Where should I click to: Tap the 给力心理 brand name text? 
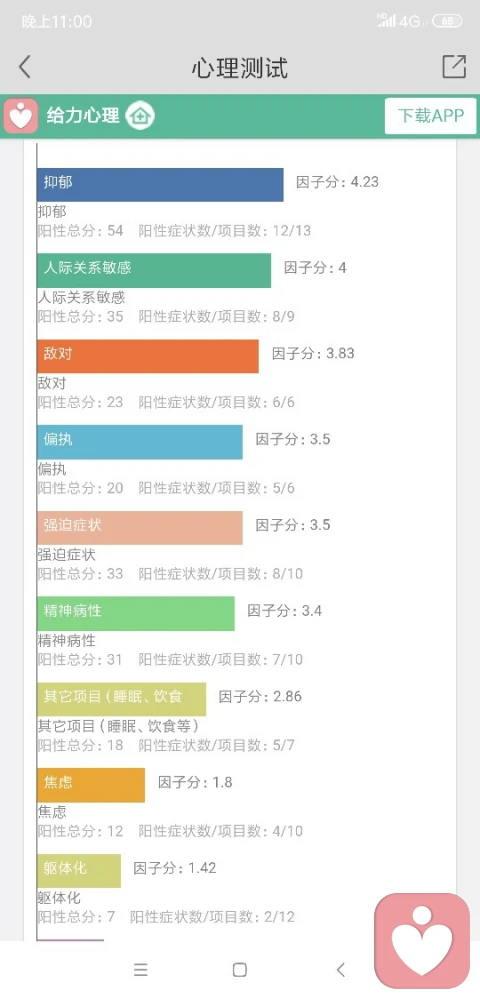click(x=83, y=116)
